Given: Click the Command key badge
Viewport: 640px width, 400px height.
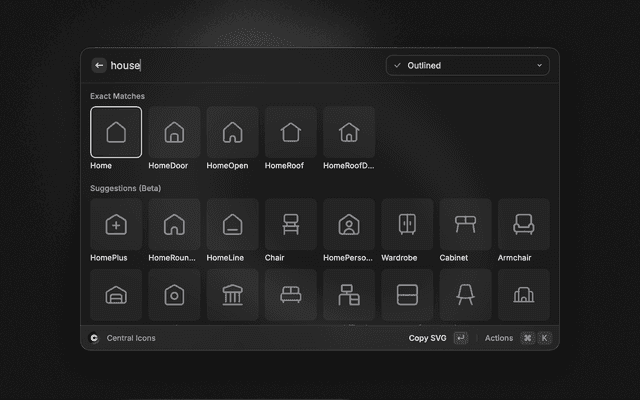Looking at the screenshot, I should (527, 338).
